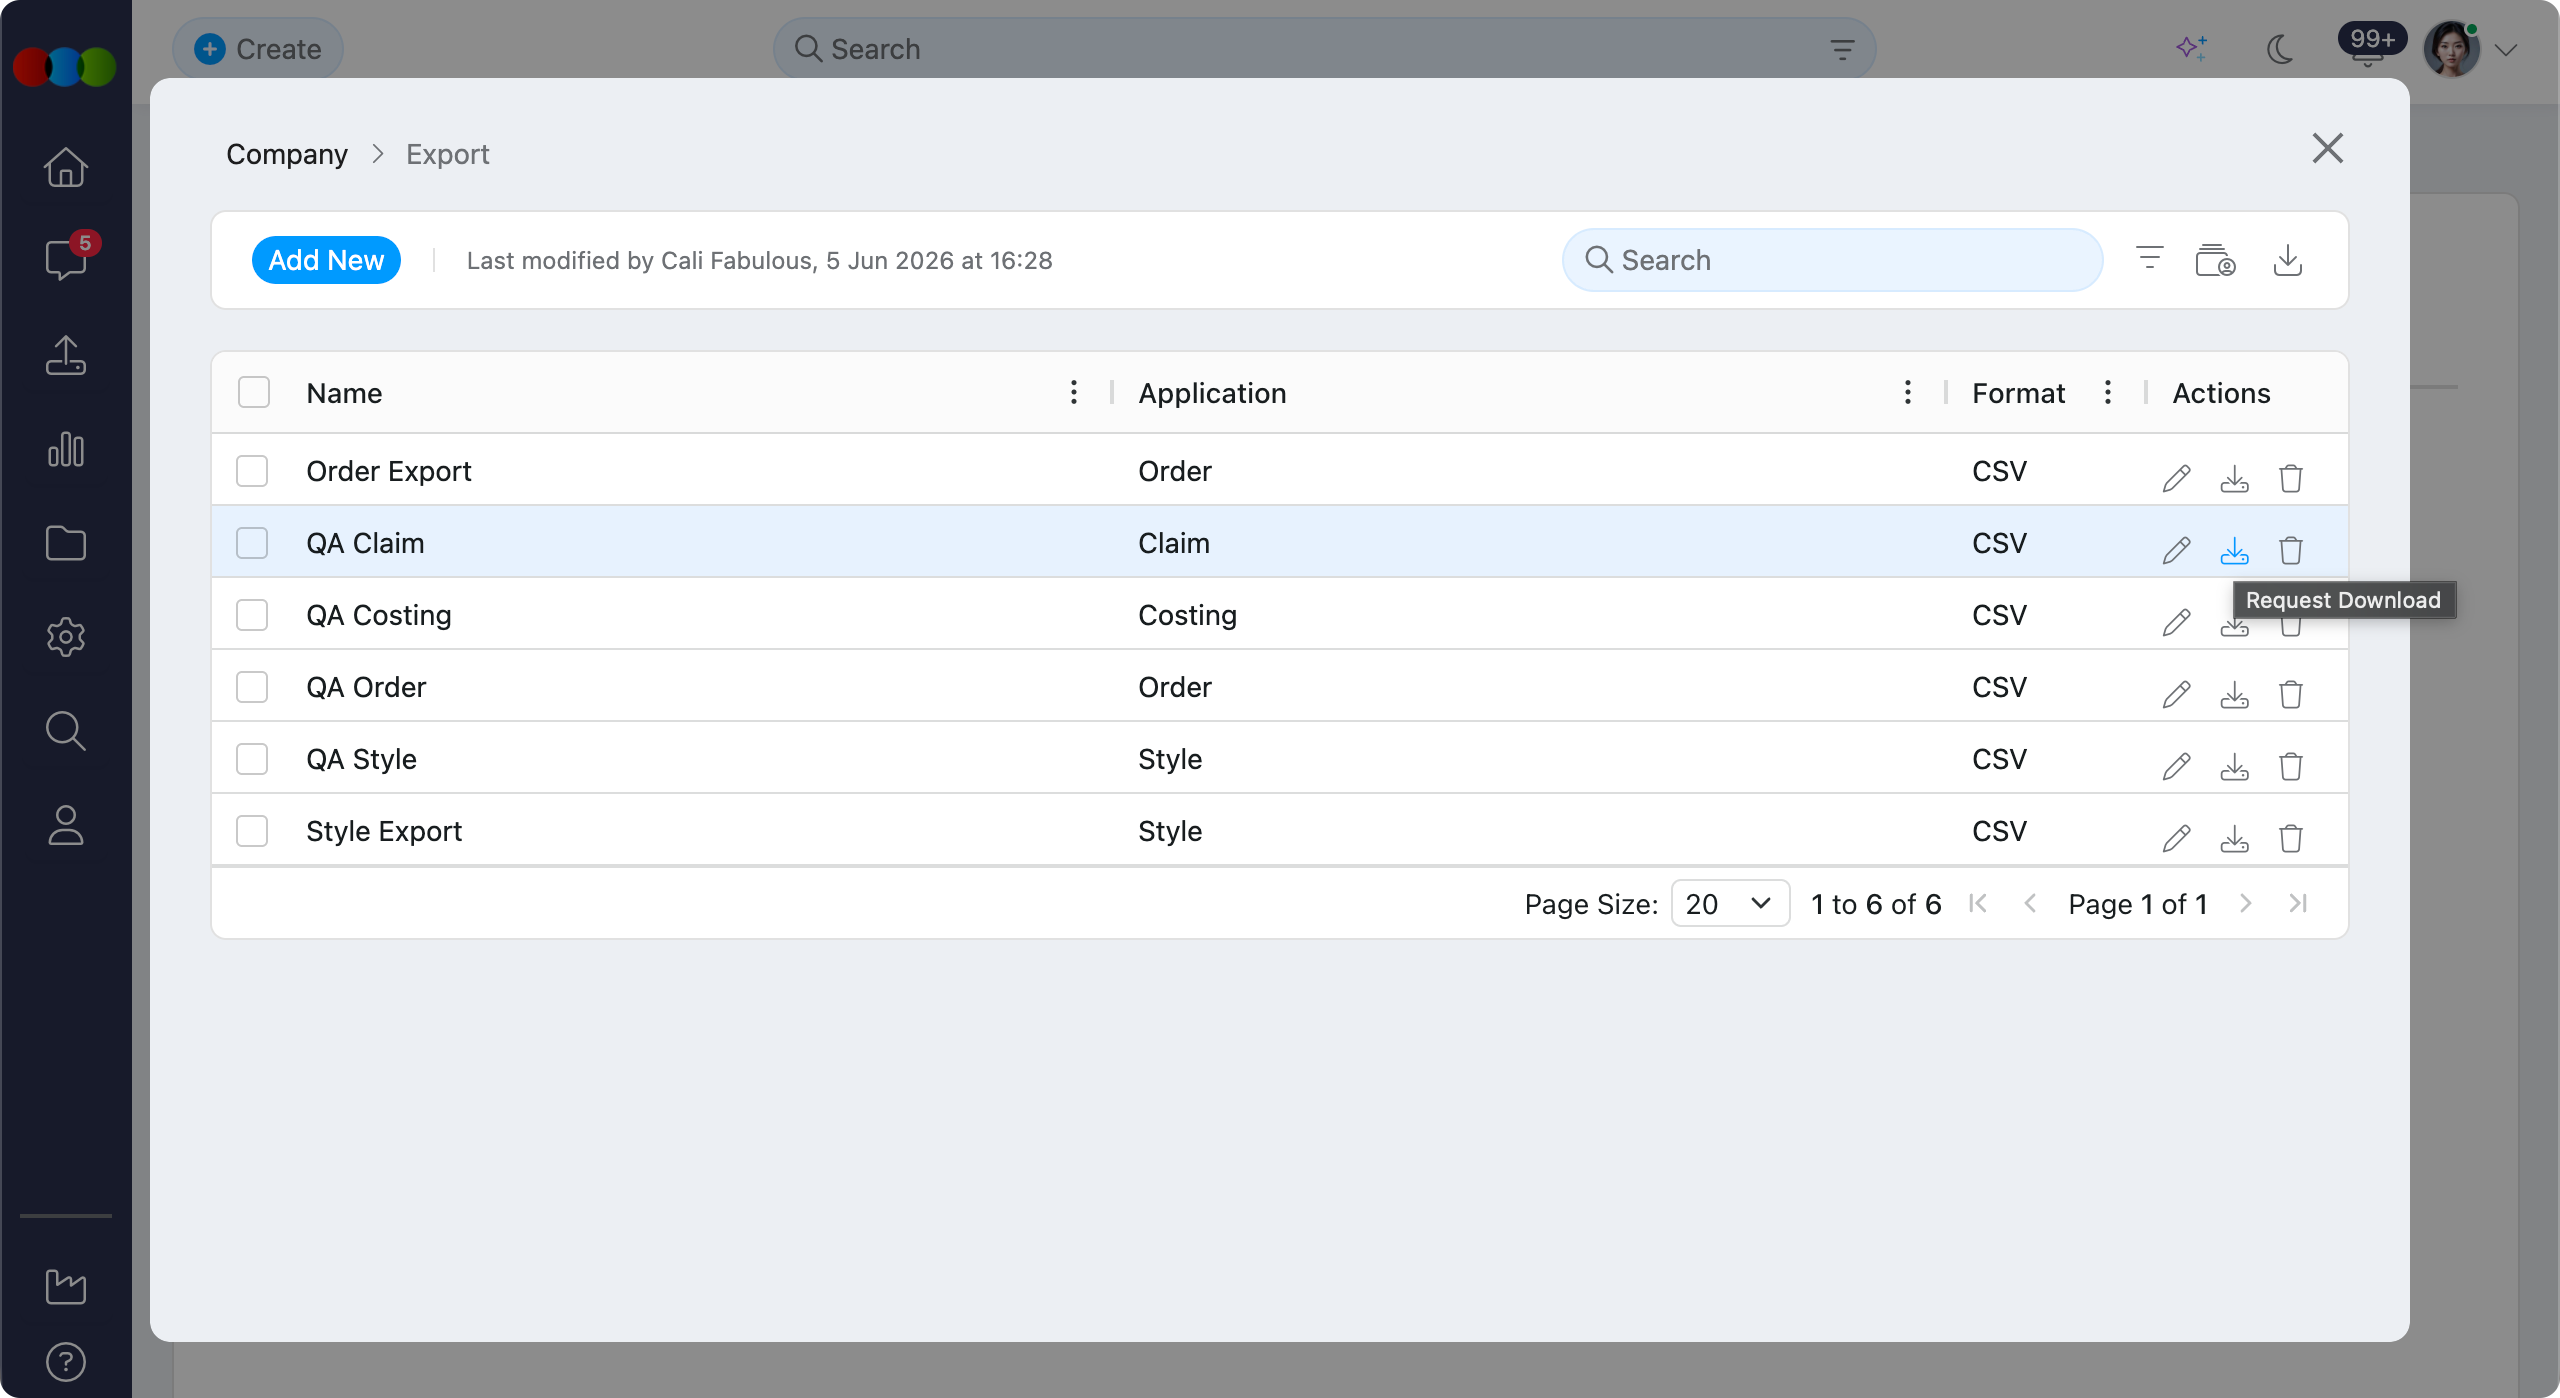Check the Order Export row checkbox

(x=252, y=471)
